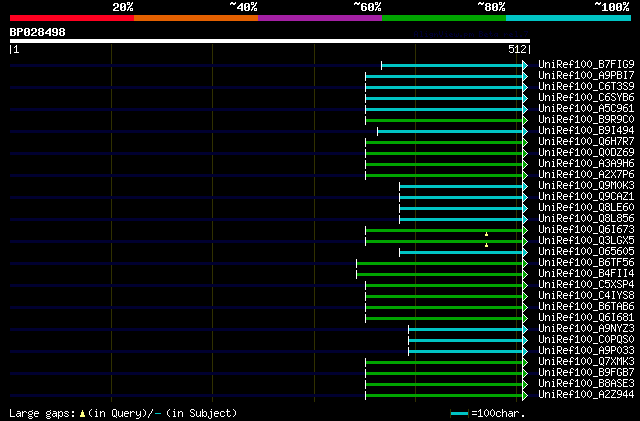Select hit label UniRef100_A3A9H6
Viewport: 640px width, 421px height.
[x=586, y=163]
